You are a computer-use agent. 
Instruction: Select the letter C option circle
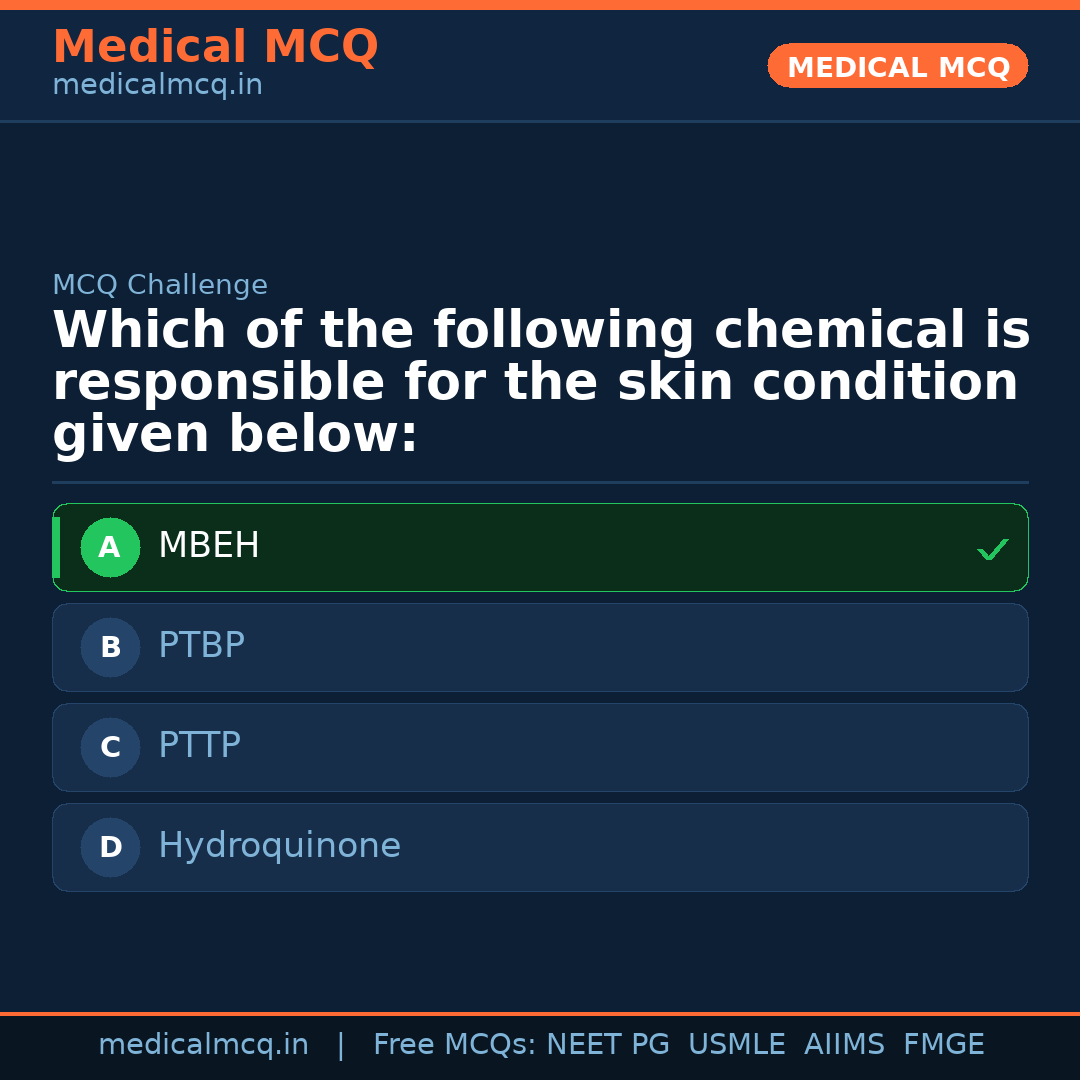click(110, 748)
